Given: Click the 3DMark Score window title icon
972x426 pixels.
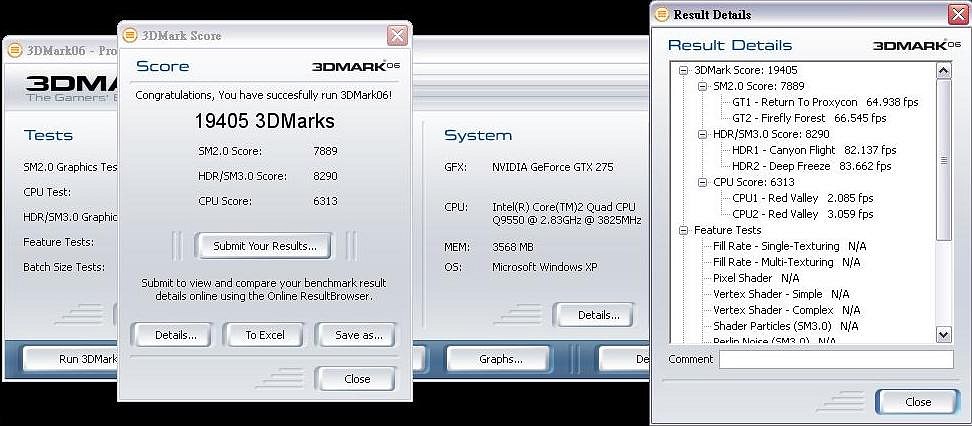Looking at the screenshot, I should pos(130,35).
